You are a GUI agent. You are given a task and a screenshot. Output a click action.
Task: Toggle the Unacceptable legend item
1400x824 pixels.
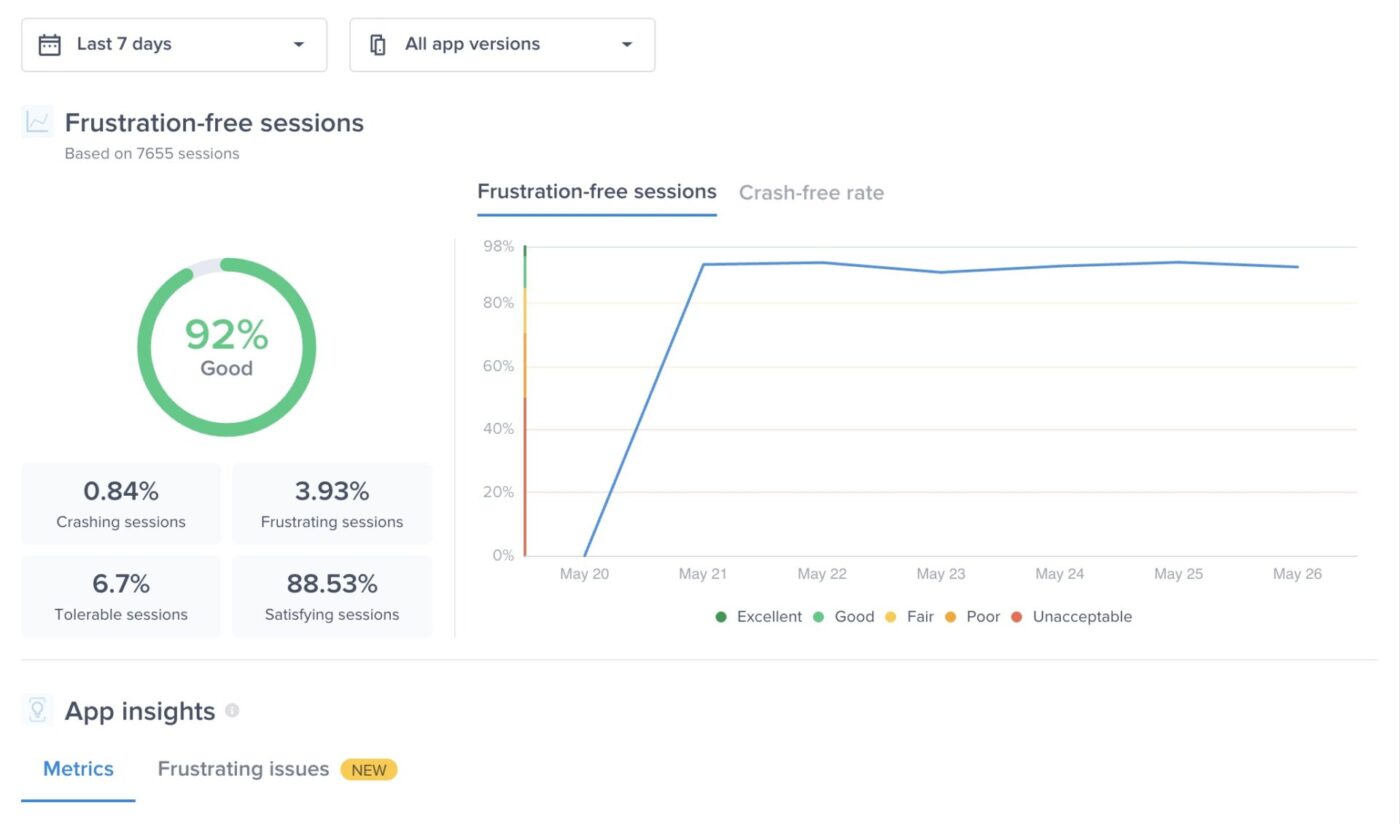1071,617
